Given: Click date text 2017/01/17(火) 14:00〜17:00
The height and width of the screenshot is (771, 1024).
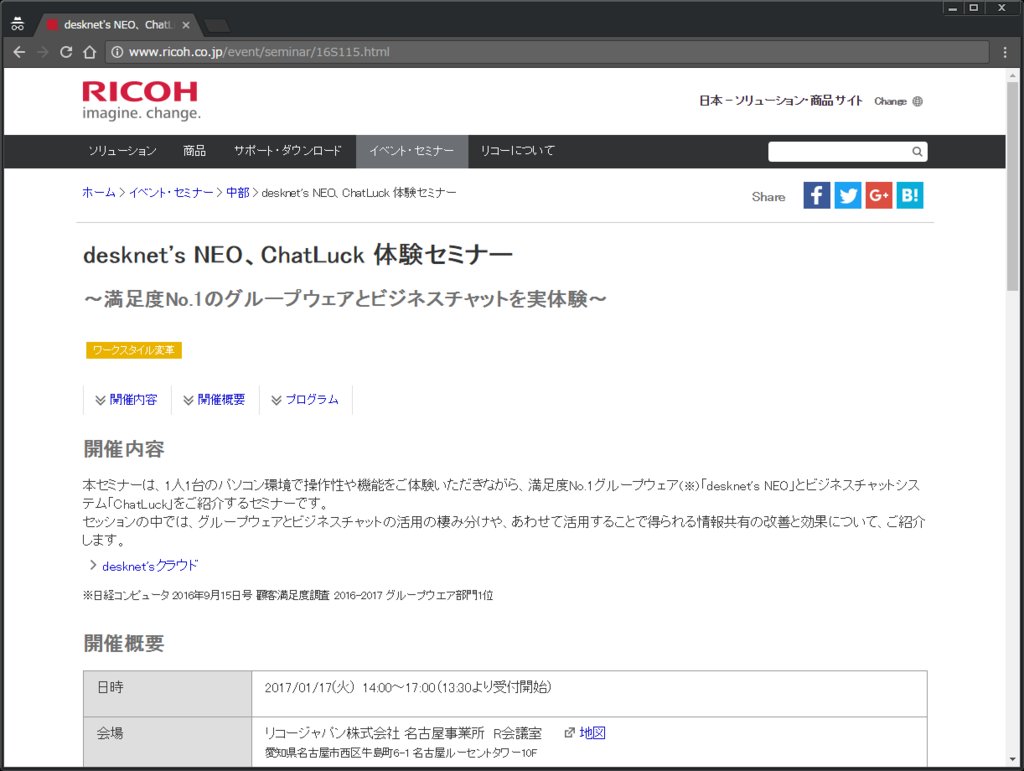Looking at the screenshot, I should click(349, 687).
